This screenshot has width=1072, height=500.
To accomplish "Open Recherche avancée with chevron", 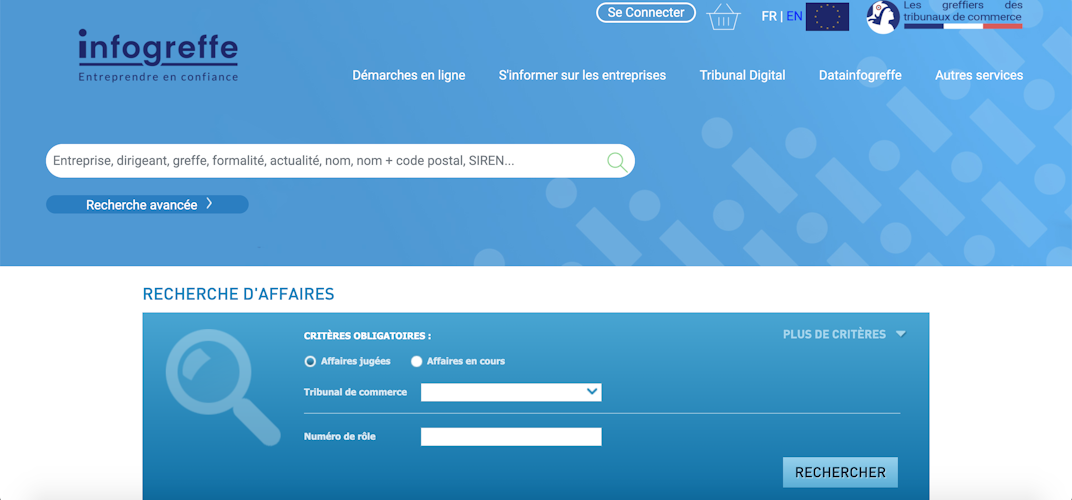I will click(147, 205).
